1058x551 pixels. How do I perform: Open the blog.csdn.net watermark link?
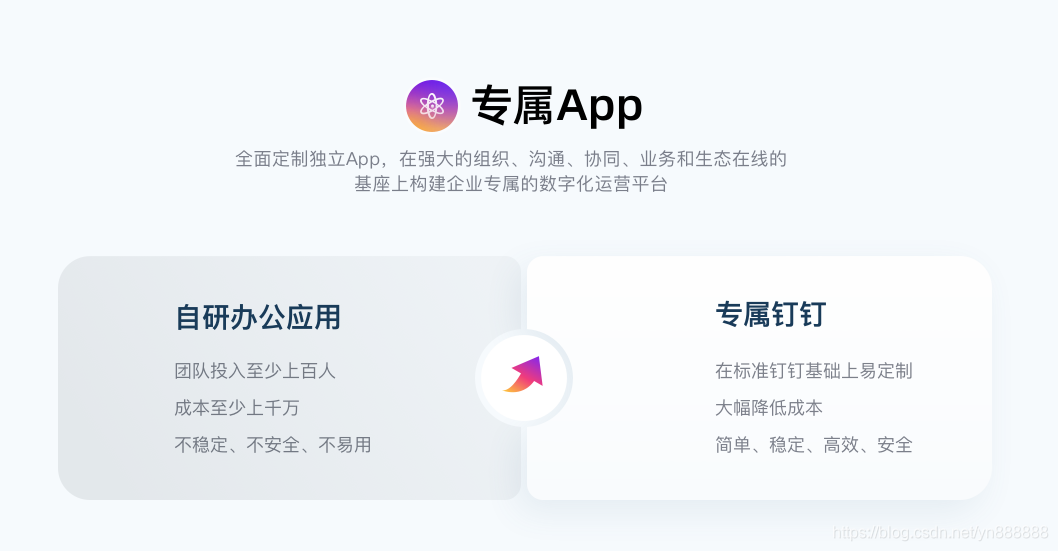(941, 533)
